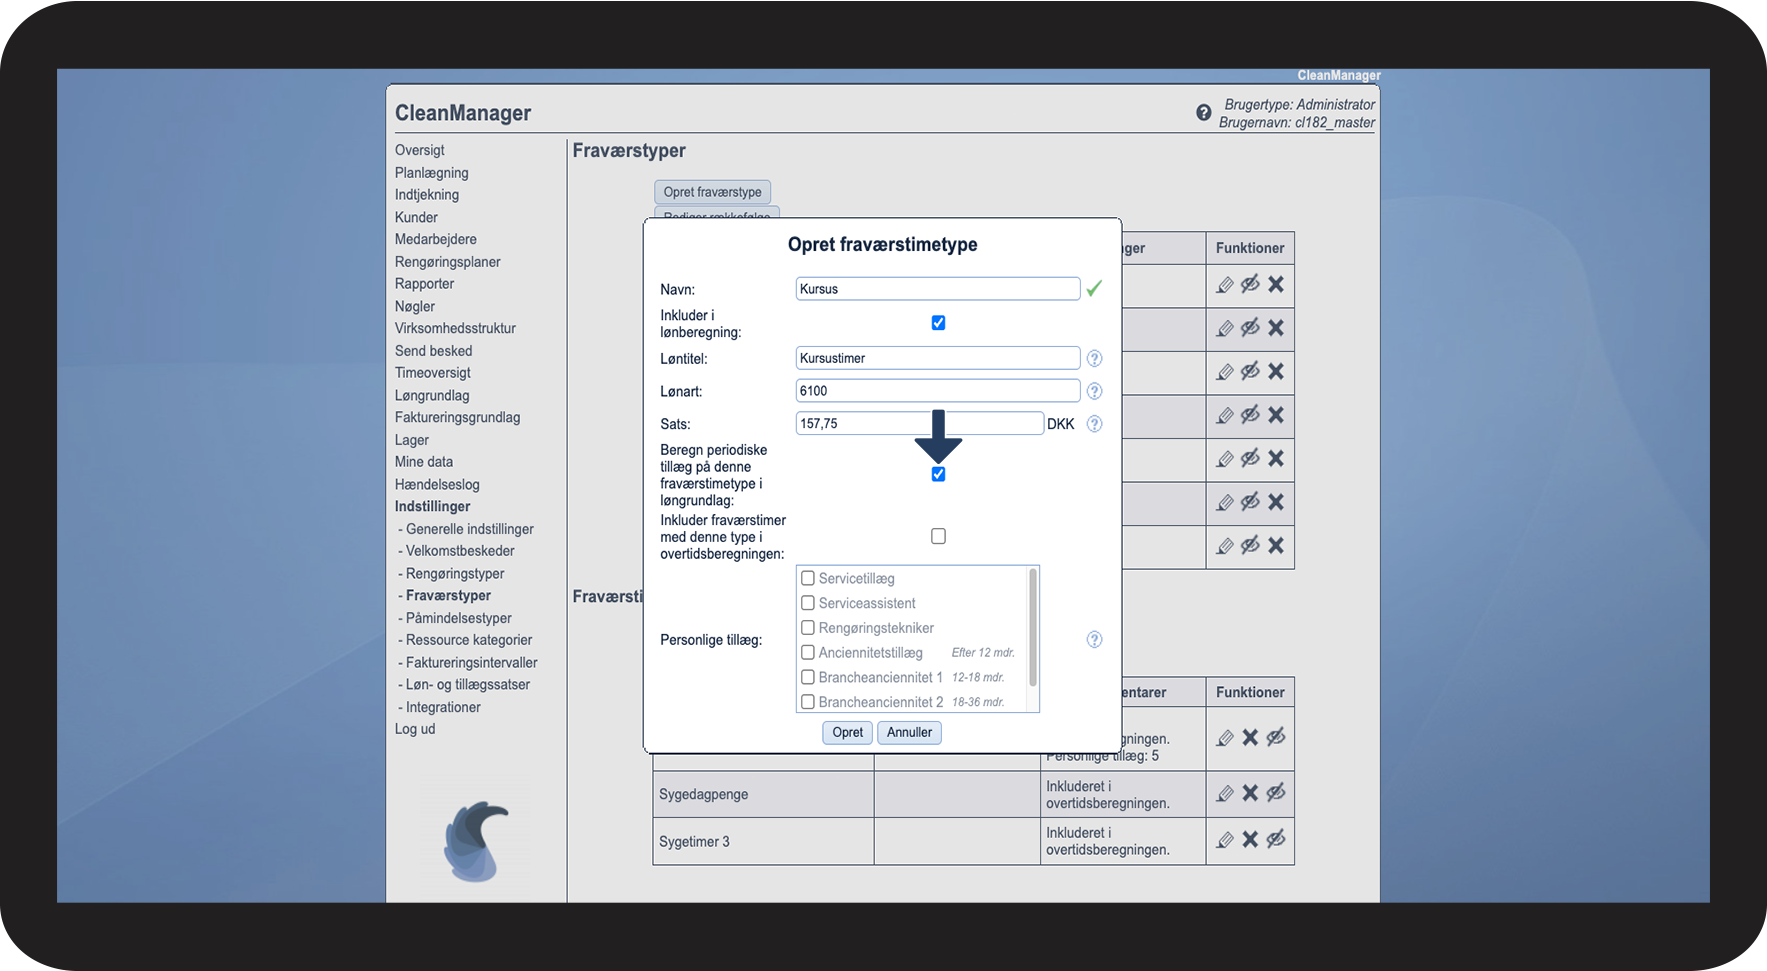This screenshot has width=1767, height=971.
Task: Uncheck Beregn periodiske tillæg checkbox
Action: coord(938,474)
